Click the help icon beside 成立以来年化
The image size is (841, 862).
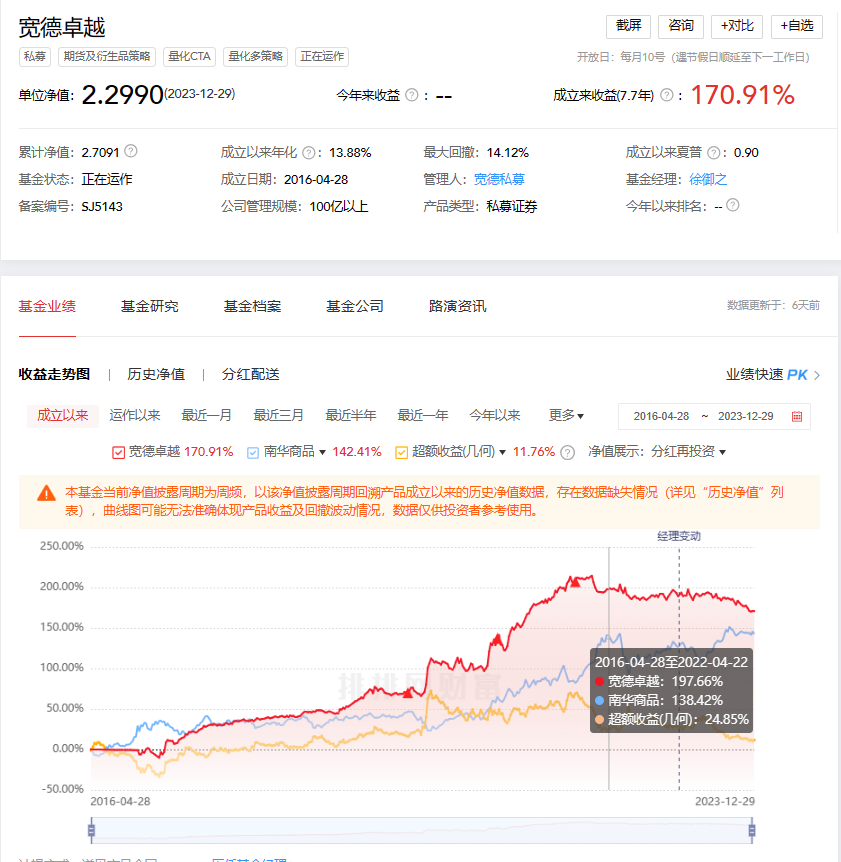click(309, 152)
